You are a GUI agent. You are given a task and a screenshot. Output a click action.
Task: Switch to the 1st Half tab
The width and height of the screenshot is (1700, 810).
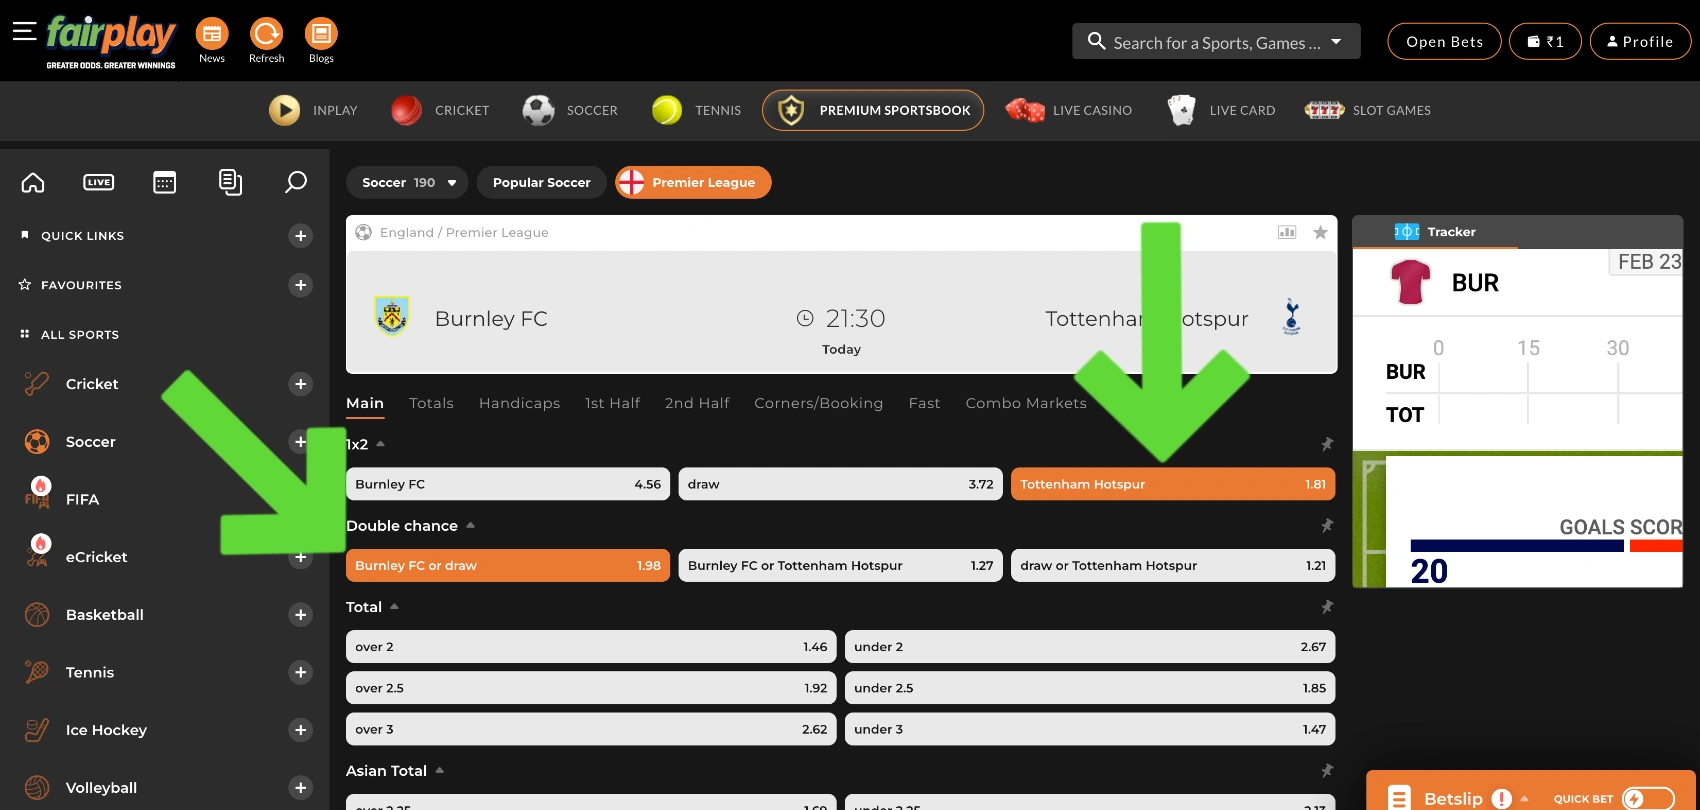click(x=612, y=403)
